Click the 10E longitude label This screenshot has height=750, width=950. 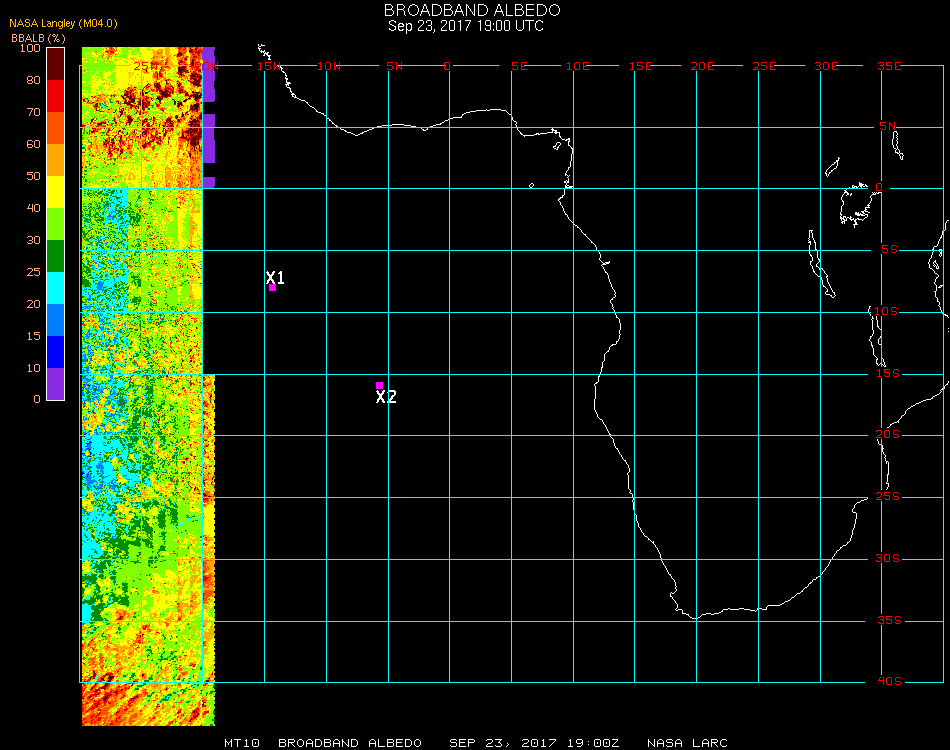pos(577,66)
